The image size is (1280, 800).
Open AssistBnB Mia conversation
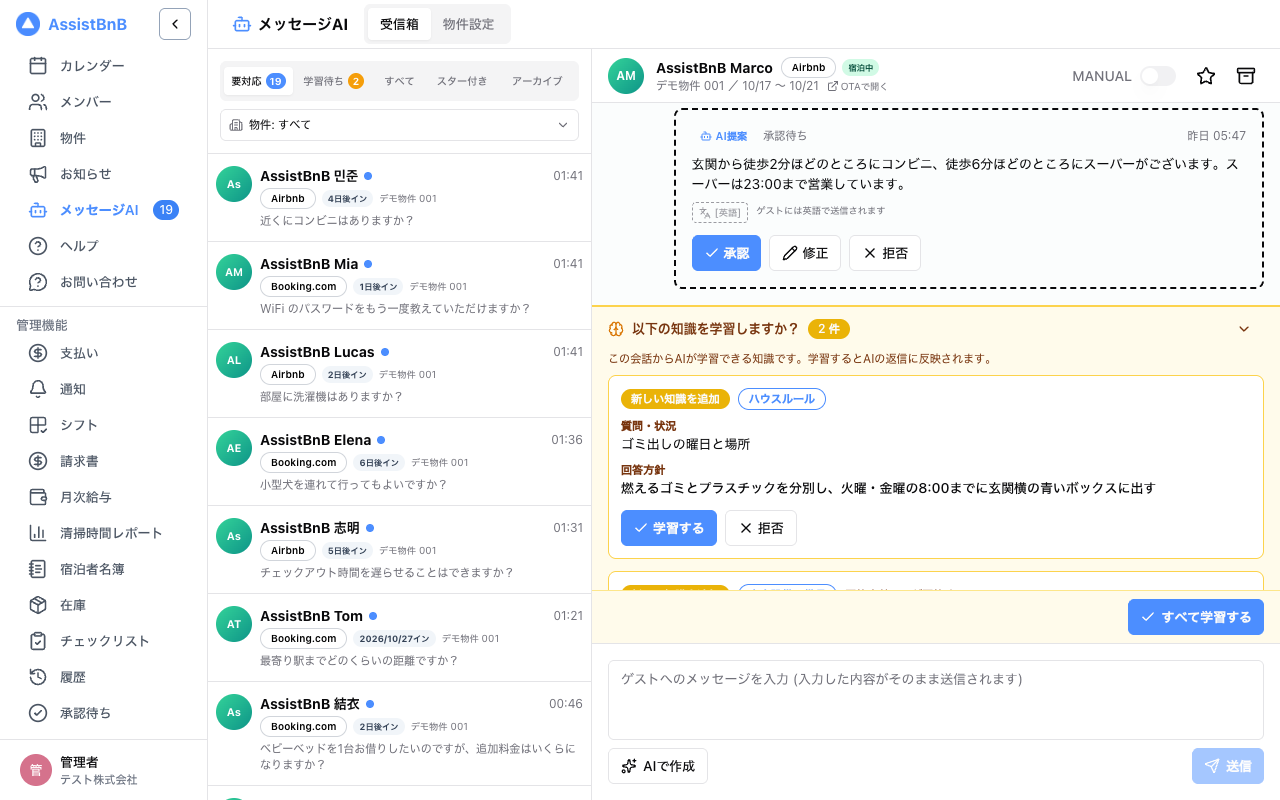coord(399,286)
